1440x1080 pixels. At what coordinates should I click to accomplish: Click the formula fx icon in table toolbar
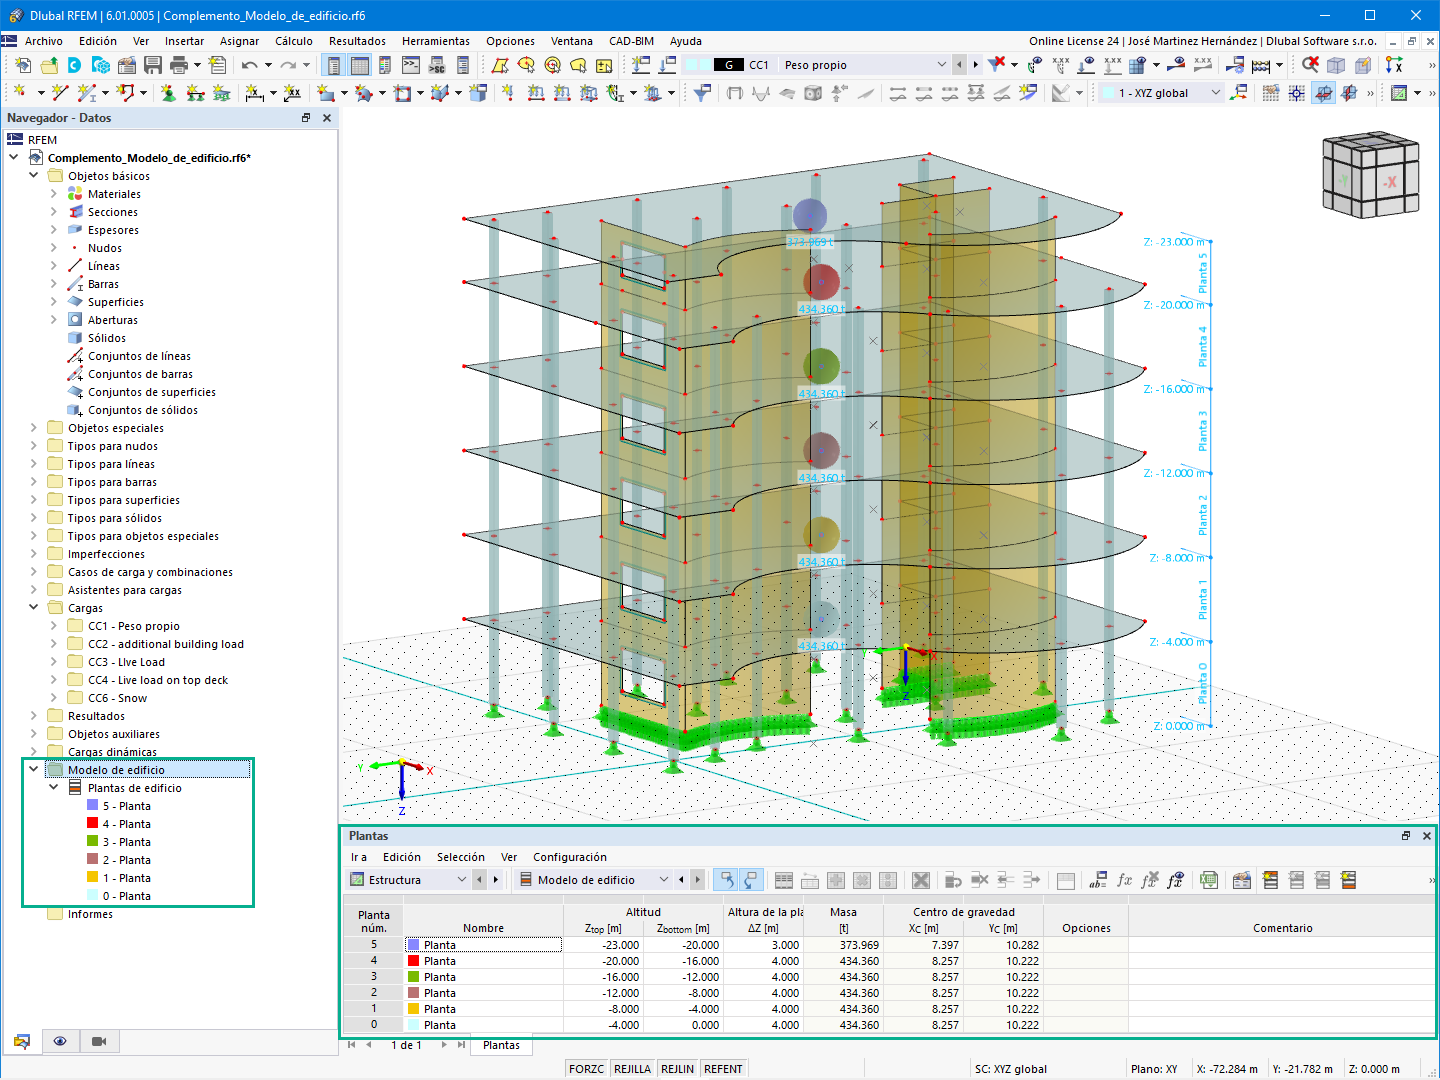tap(1125, 880)
